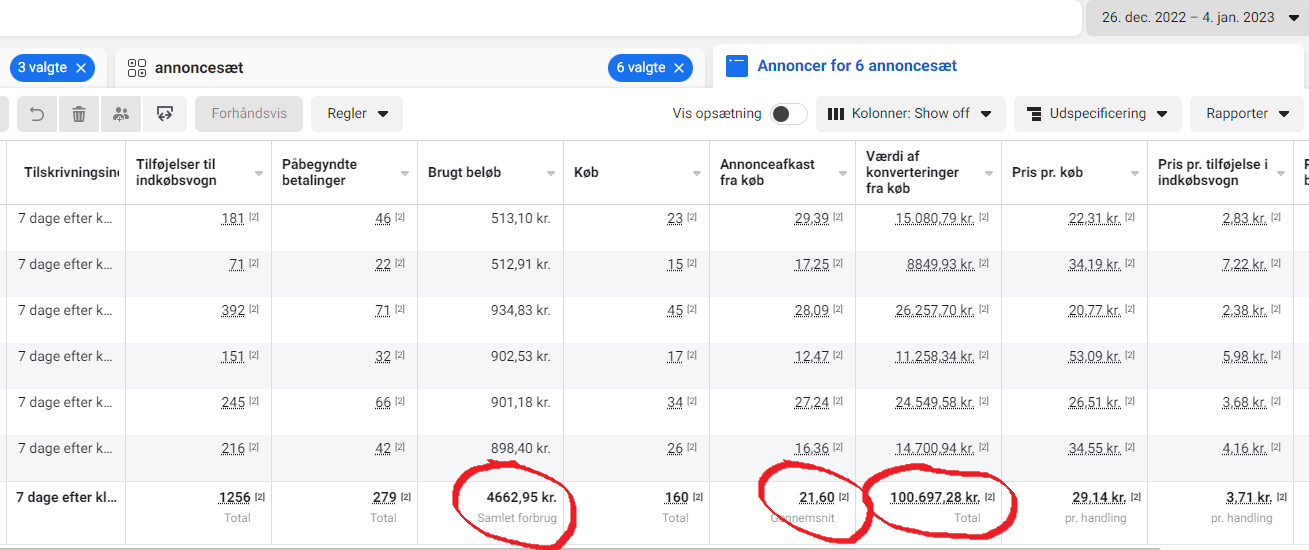Click the 26.257,70 kr. conversion value
Image resolution: width=1309 pixels, height=550 pixels.
935,310
